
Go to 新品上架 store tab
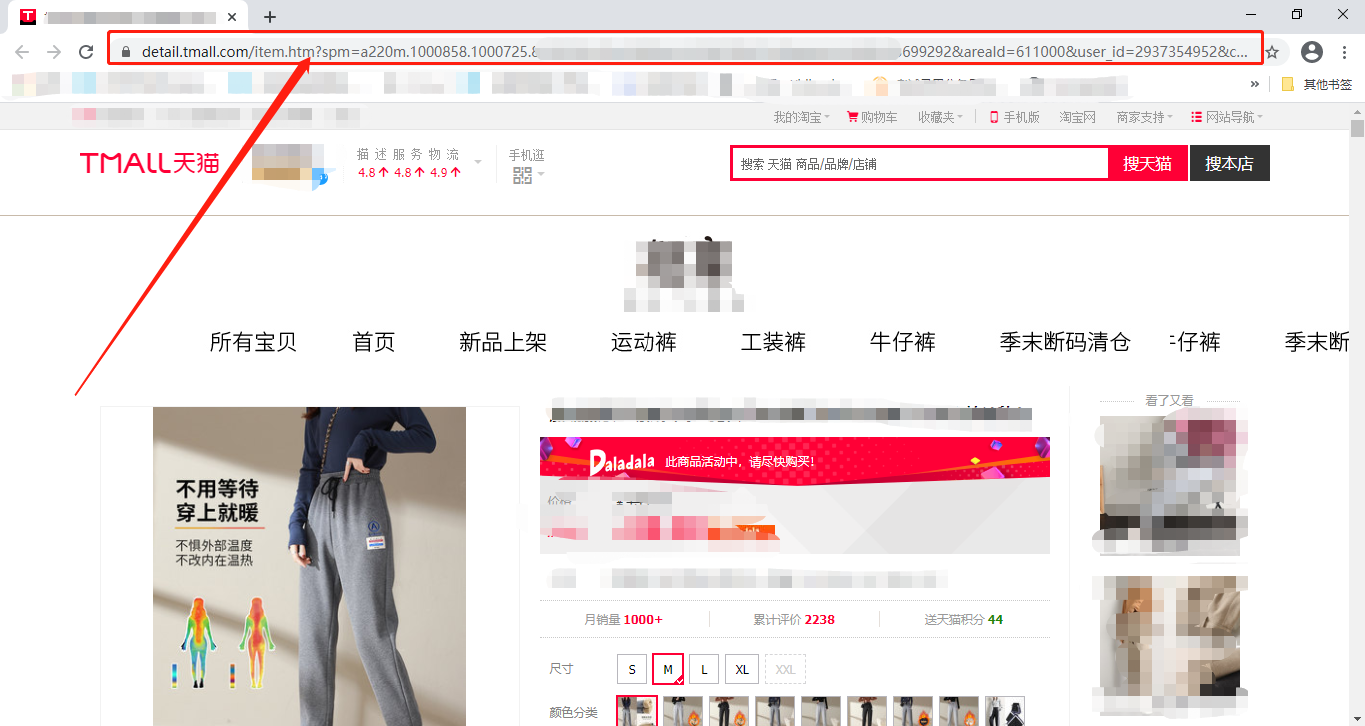[x=502, y=342]
